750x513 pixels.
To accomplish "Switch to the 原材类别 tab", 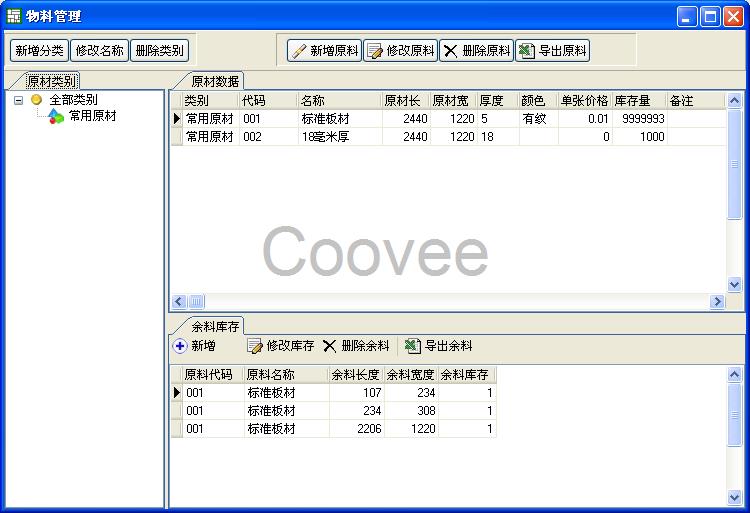I will click(x=52, y=81).
